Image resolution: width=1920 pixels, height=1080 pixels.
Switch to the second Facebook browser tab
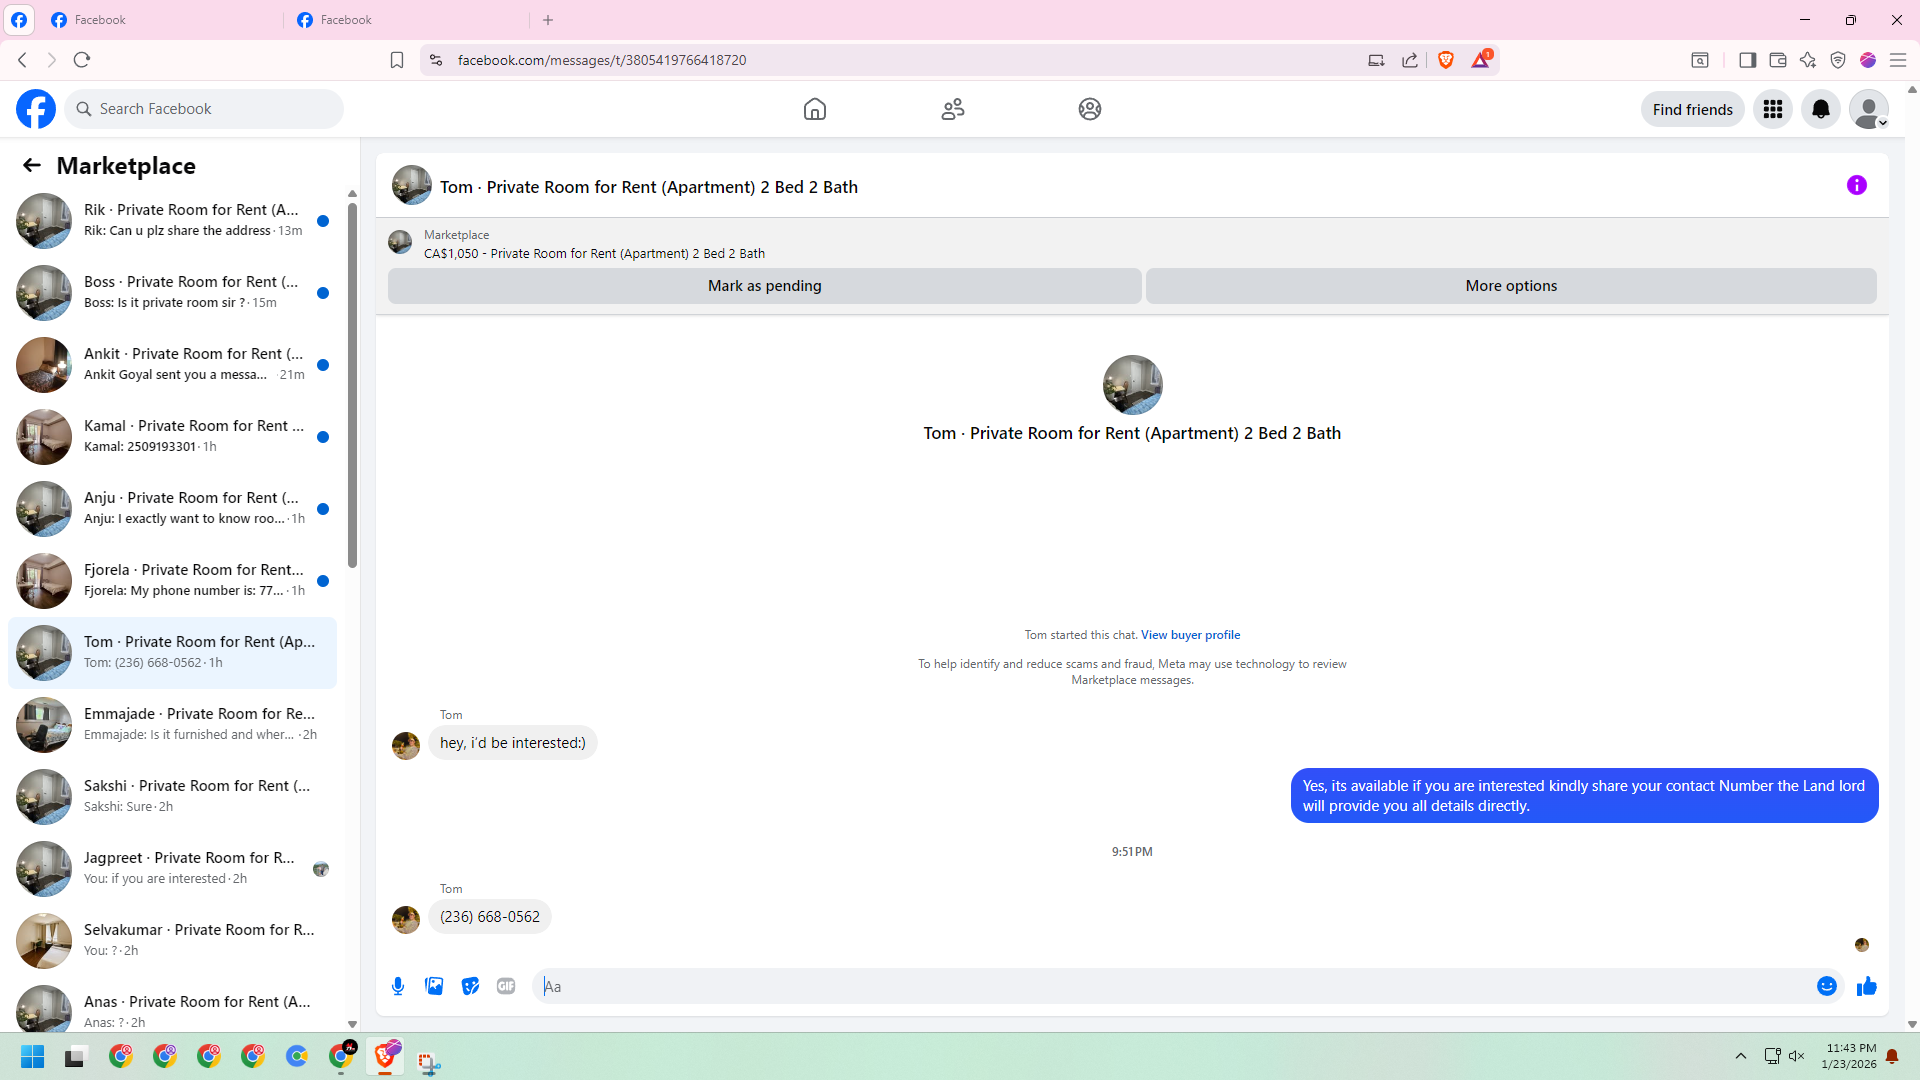(400, 20)
